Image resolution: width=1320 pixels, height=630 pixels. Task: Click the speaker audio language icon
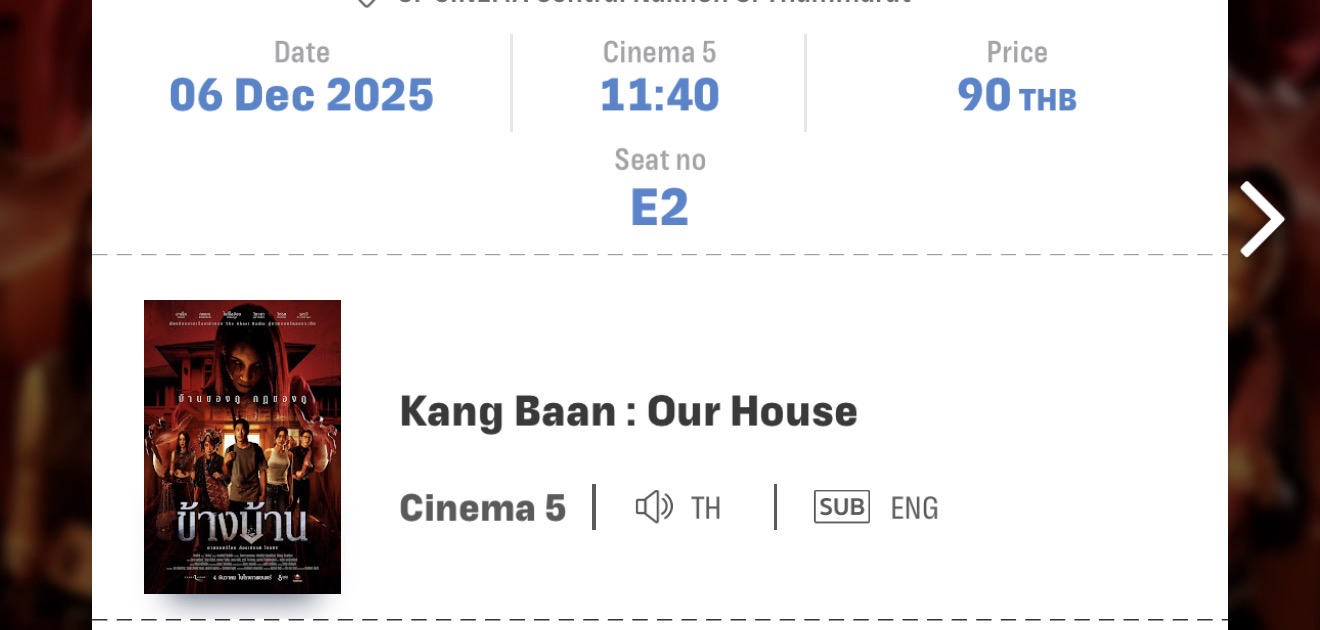coord(654,507)
